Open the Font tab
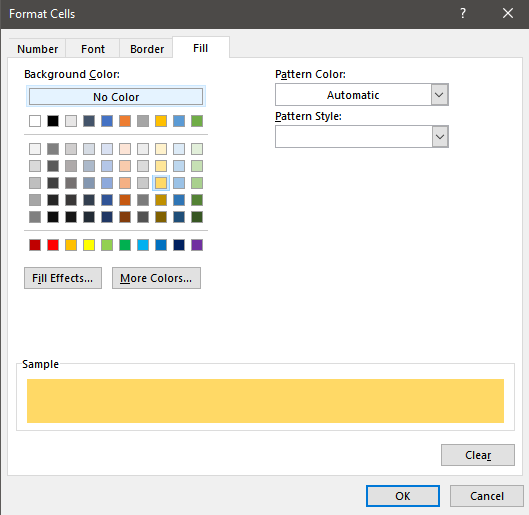The width and height of the screenshot is (529, 515). (93, 49)
